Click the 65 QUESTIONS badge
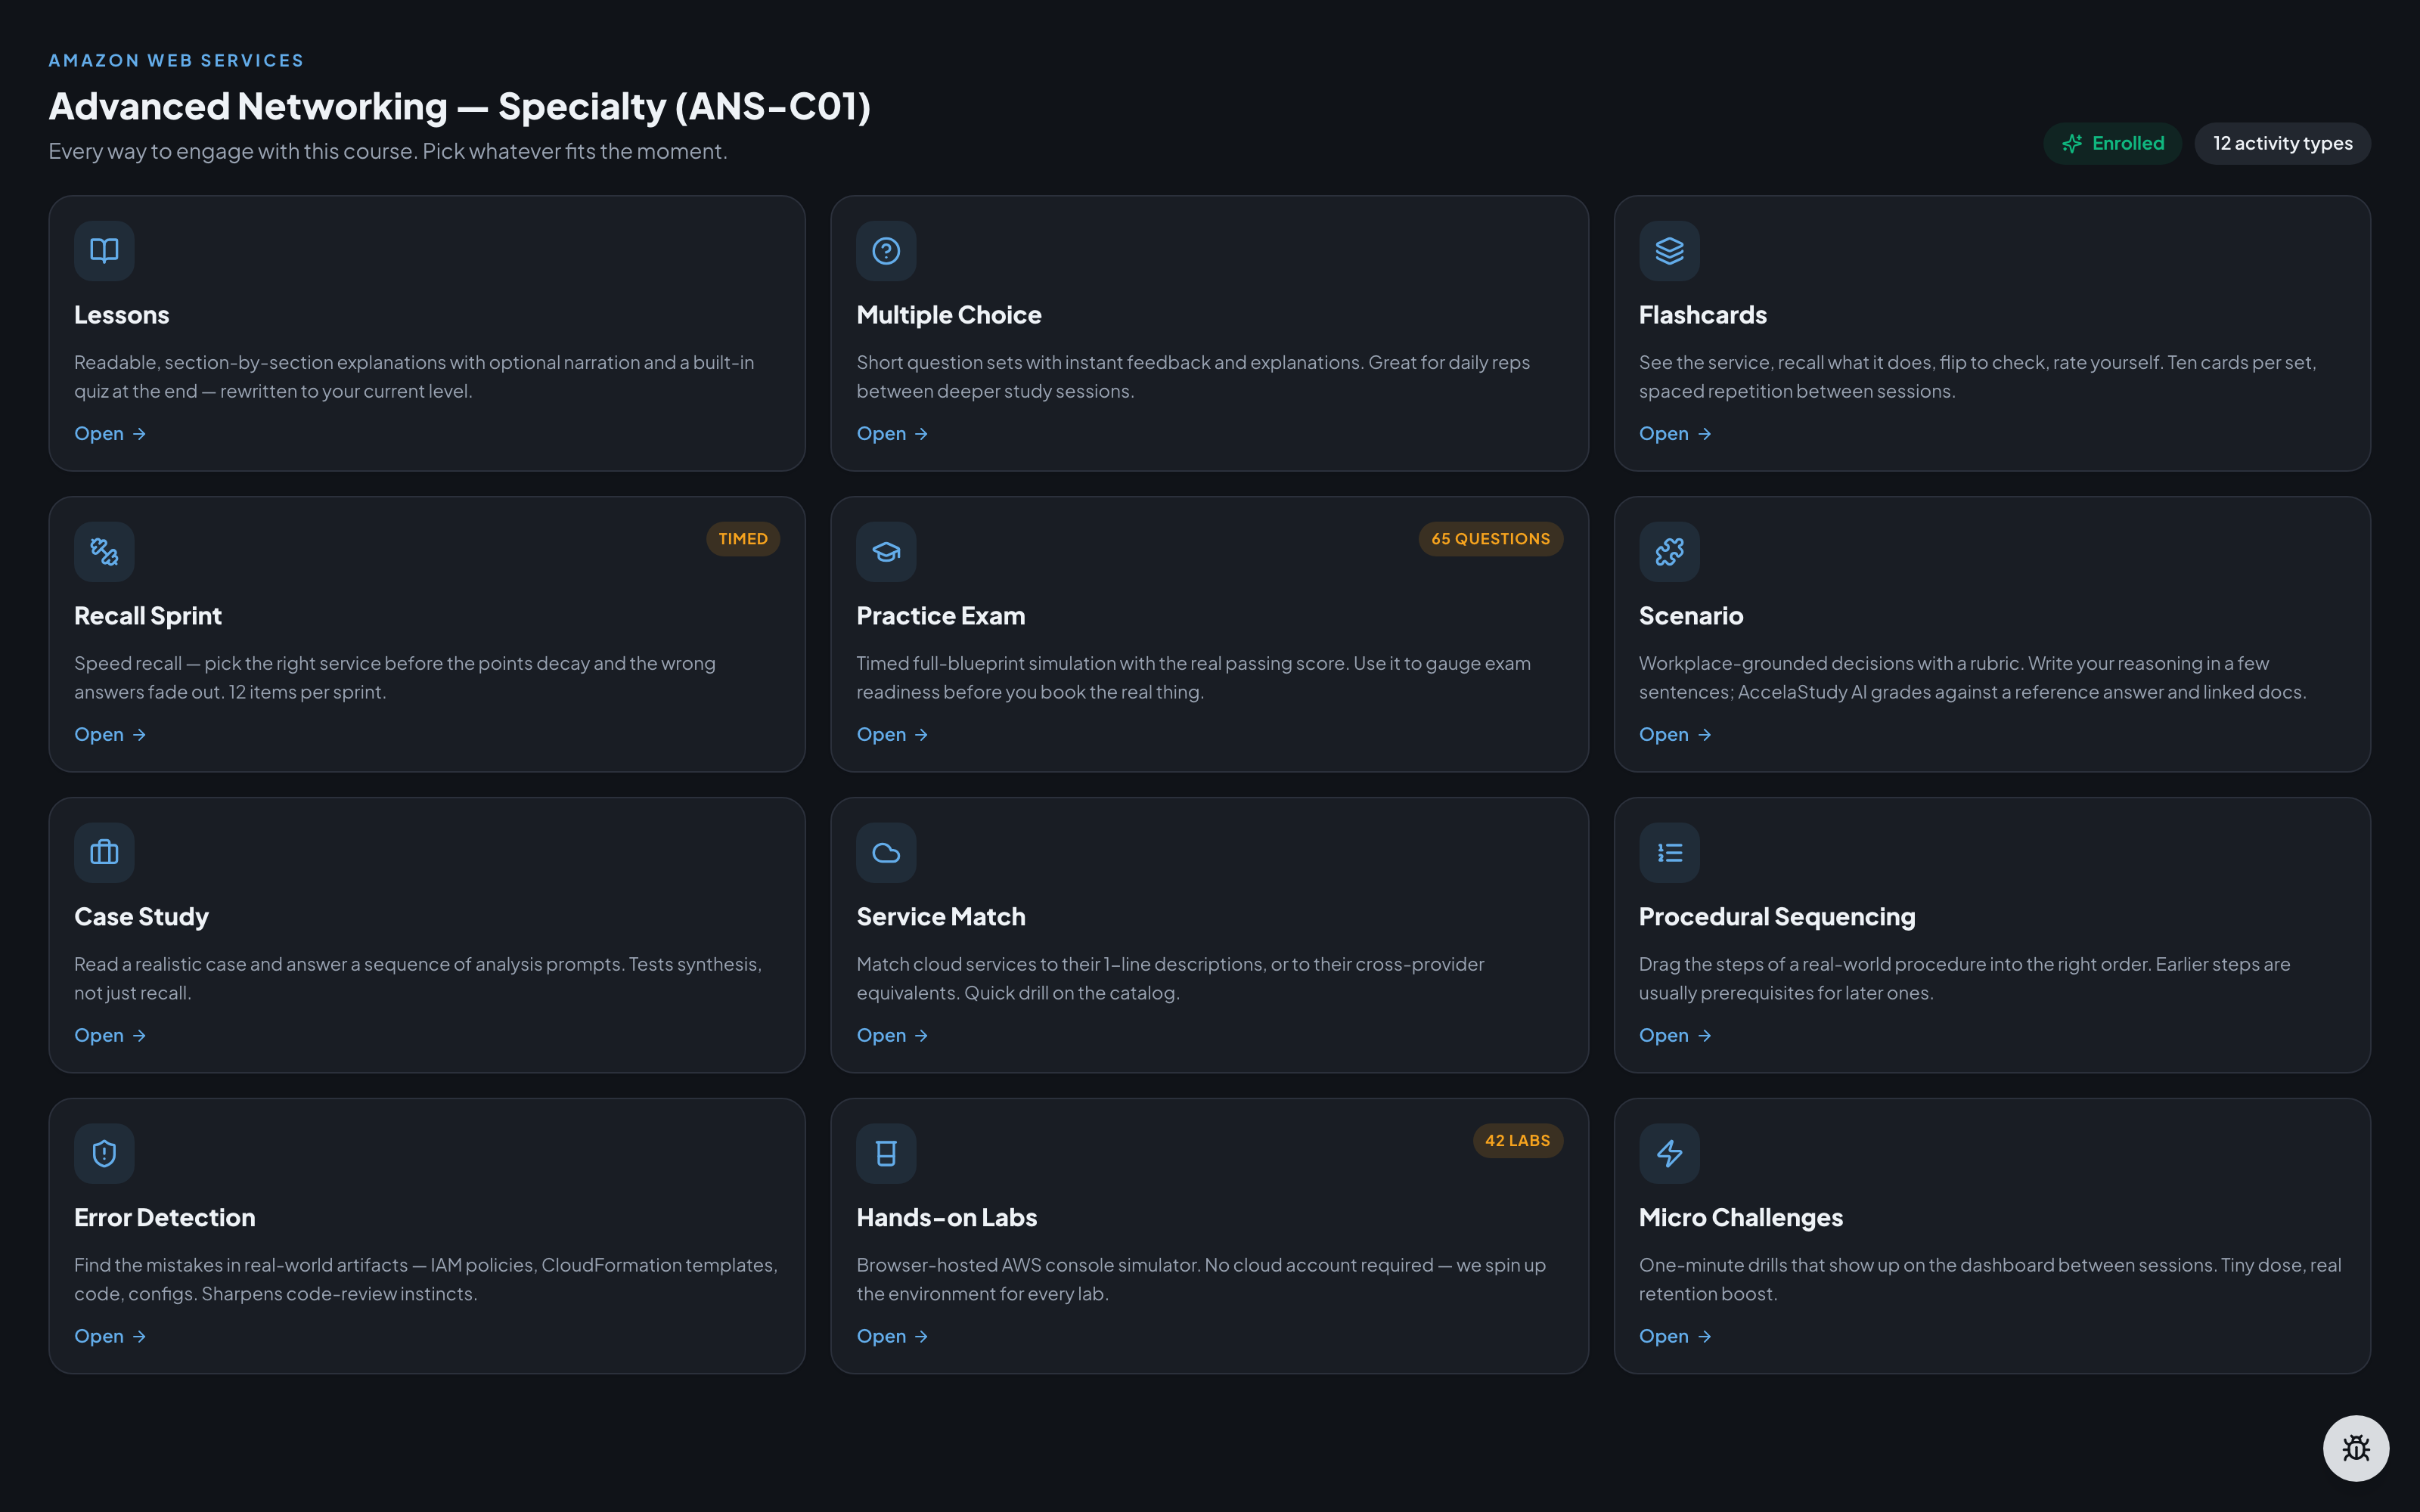 point(1490,539)
